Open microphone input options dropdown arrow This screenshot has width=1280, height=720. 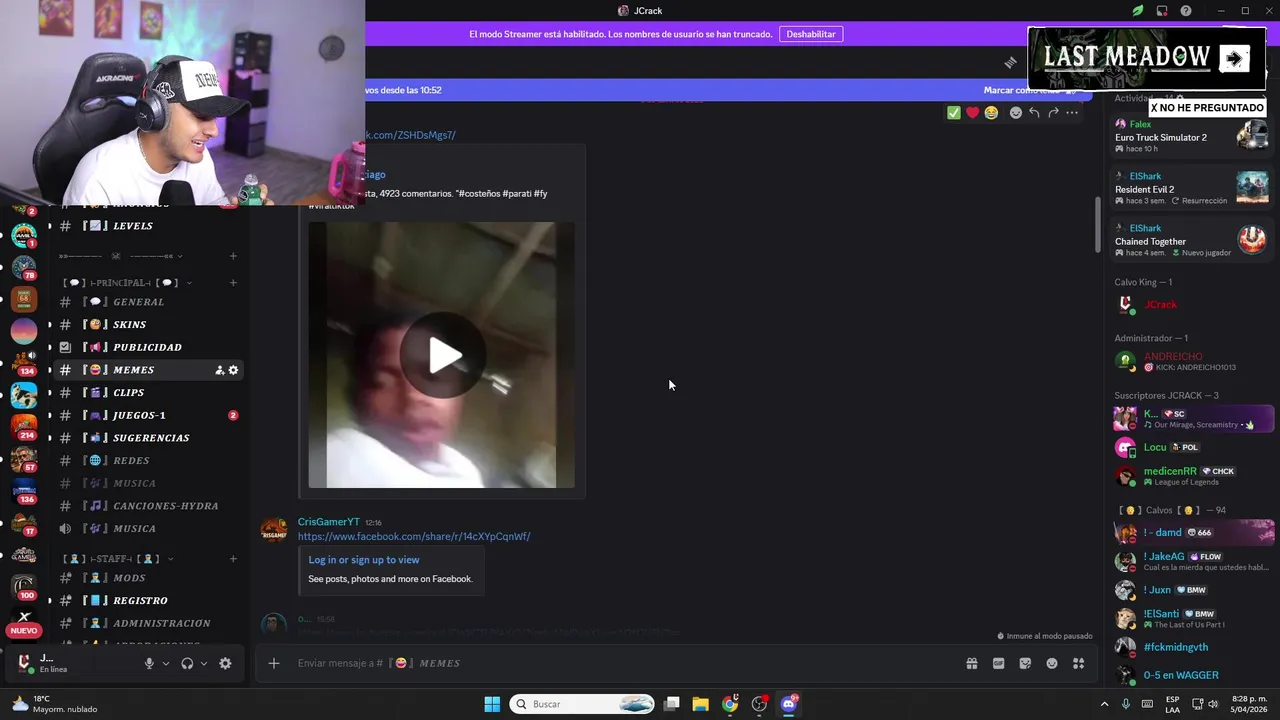[x=166, y=663]
